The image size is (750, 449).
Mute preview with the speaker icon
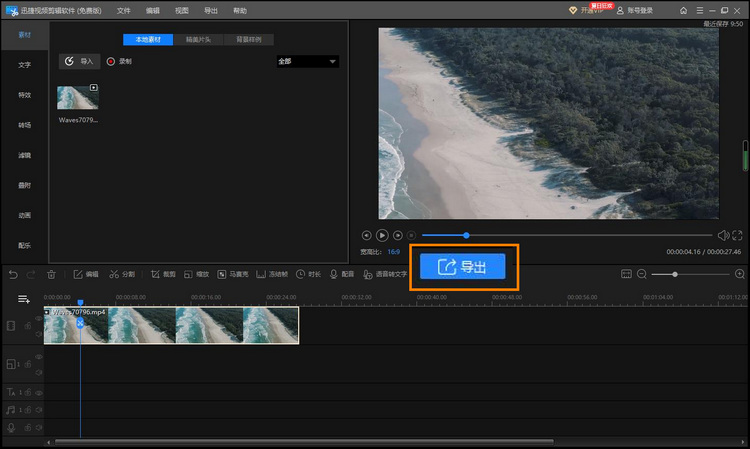click(723, 235)
